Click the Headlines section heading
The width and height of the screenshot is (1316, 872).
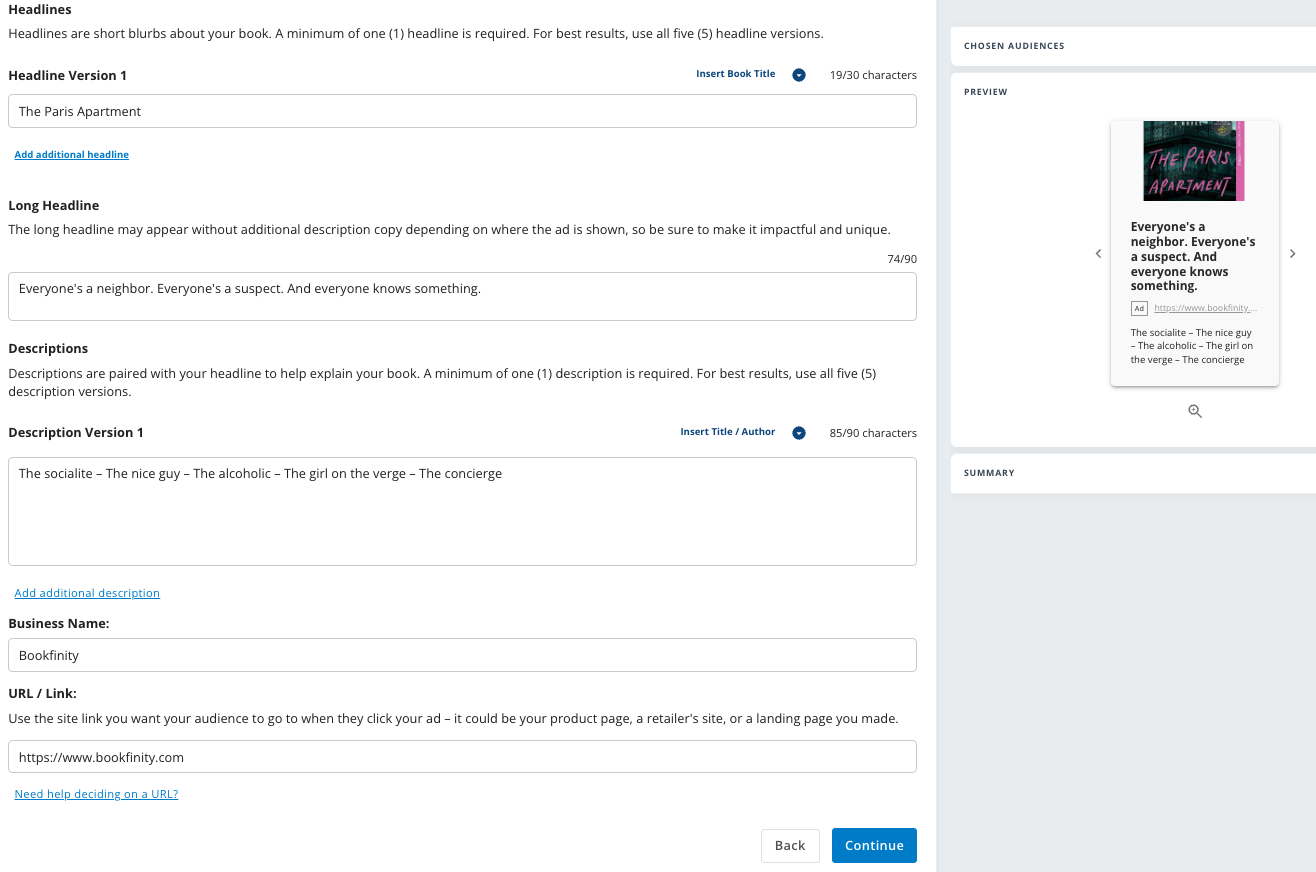pos(40,9)
